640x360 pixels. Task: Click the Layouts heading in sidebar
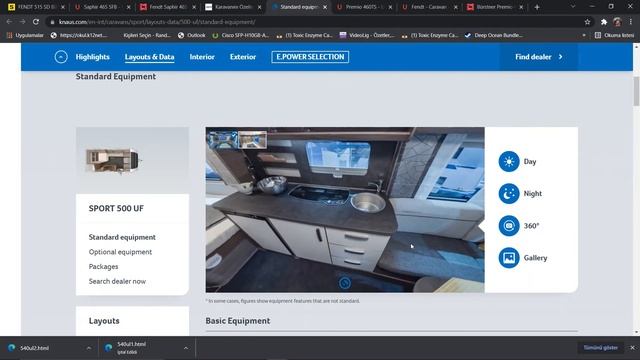104,321
